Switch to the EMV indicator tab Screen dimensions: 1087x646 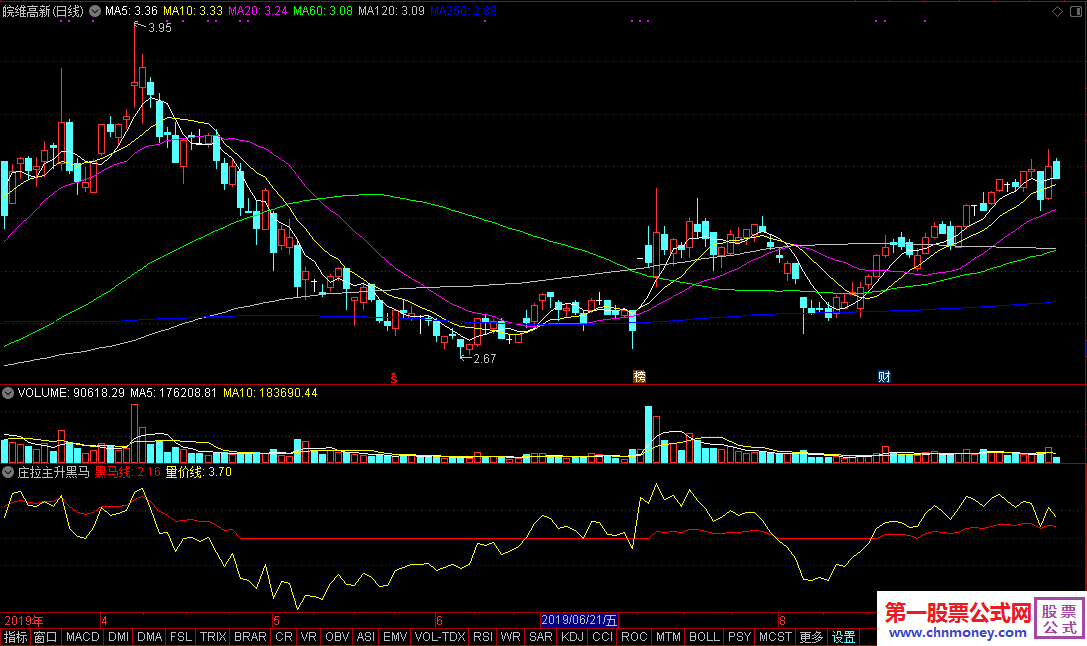tap(395, 637)
